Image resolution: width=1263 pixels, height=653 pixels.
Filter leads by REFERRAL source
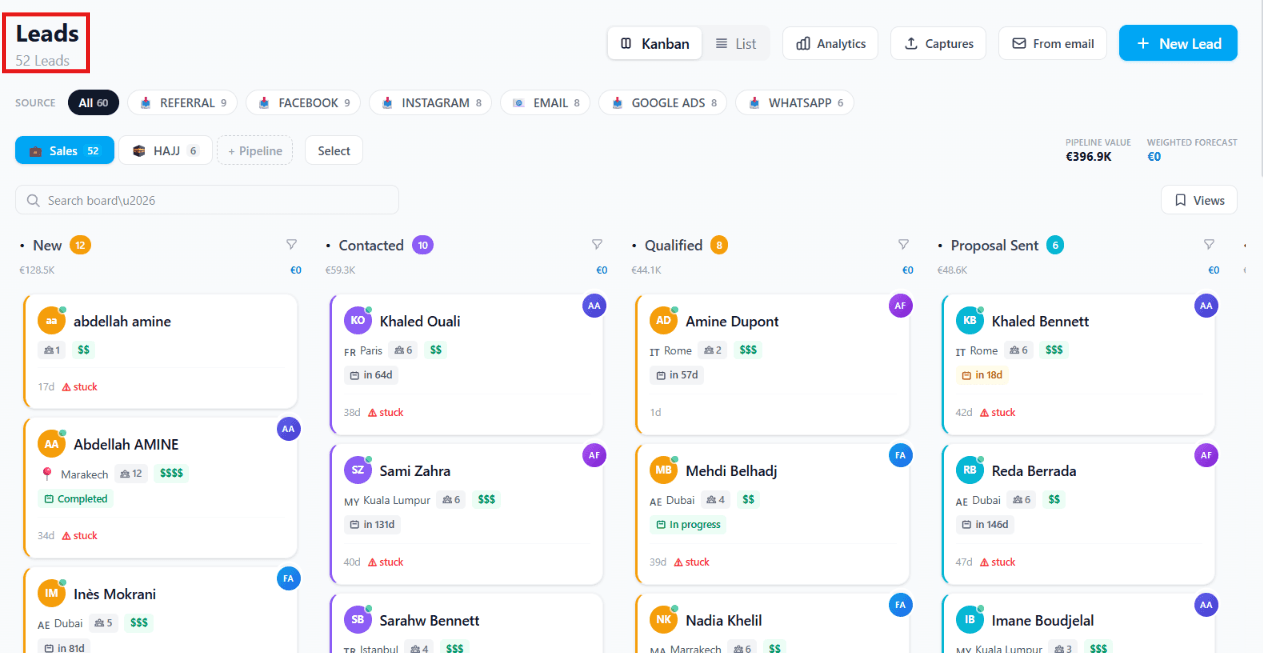click(x=182, y=103)
